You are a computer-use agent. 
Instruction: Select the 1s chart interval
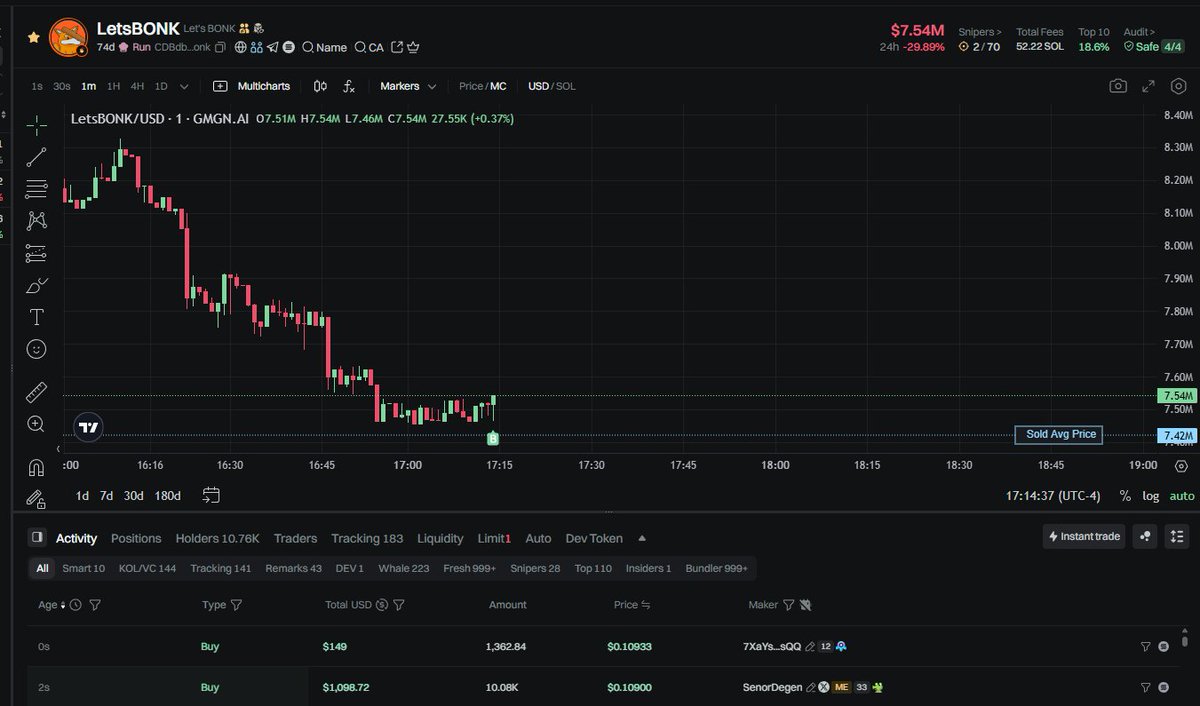coord(37,86)
